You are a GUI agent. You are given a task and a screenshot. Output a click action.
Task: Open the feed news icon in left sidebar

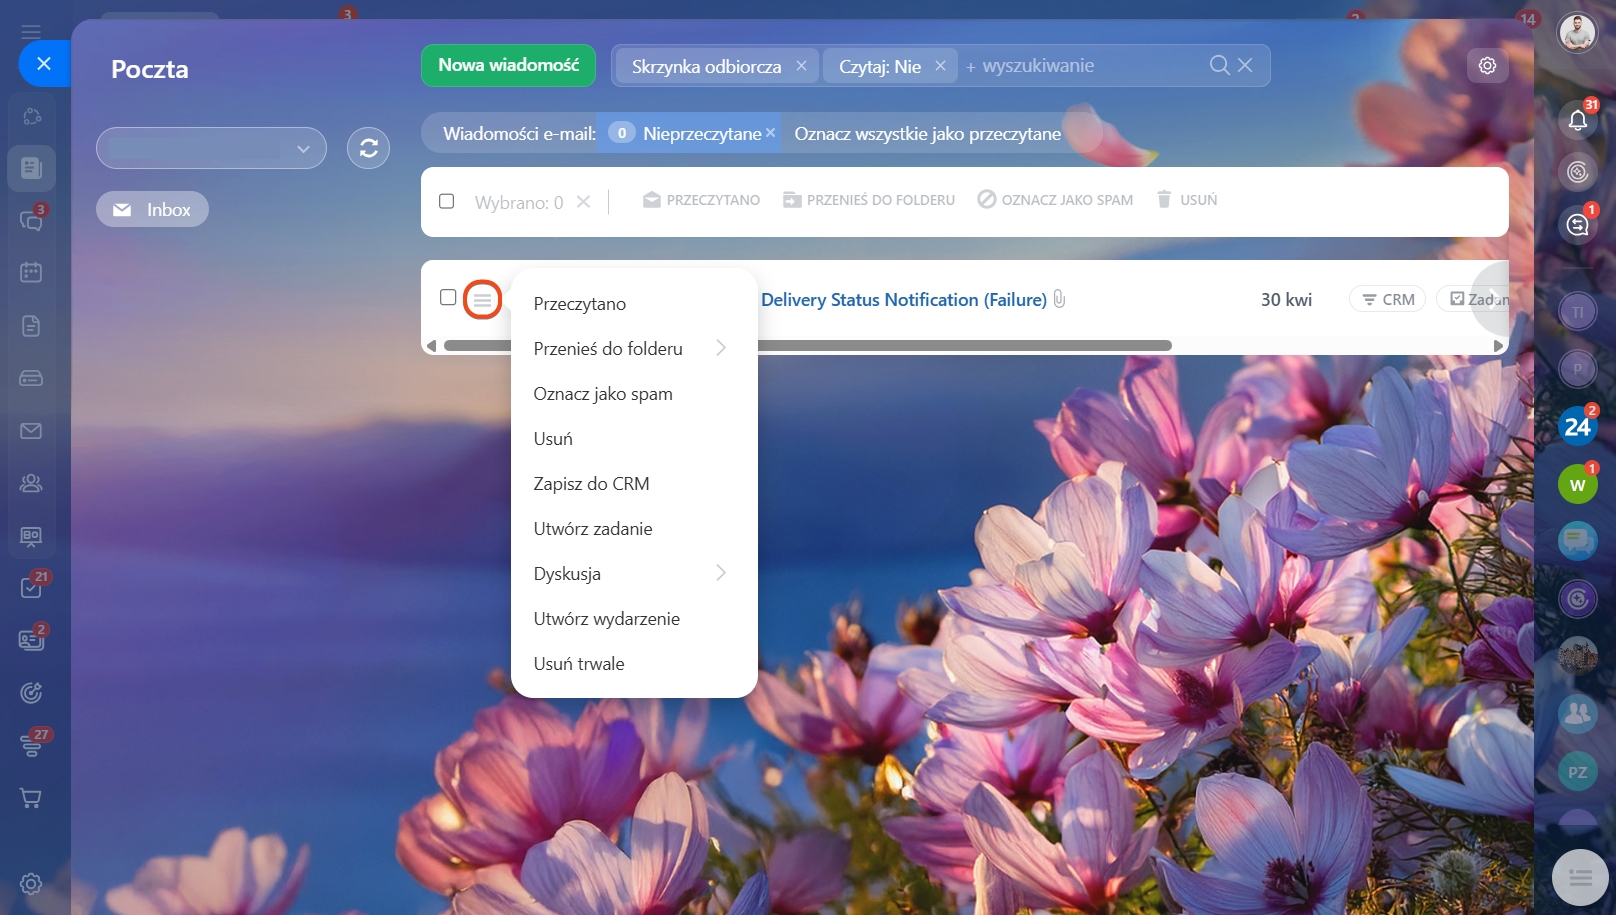[31, 167]
